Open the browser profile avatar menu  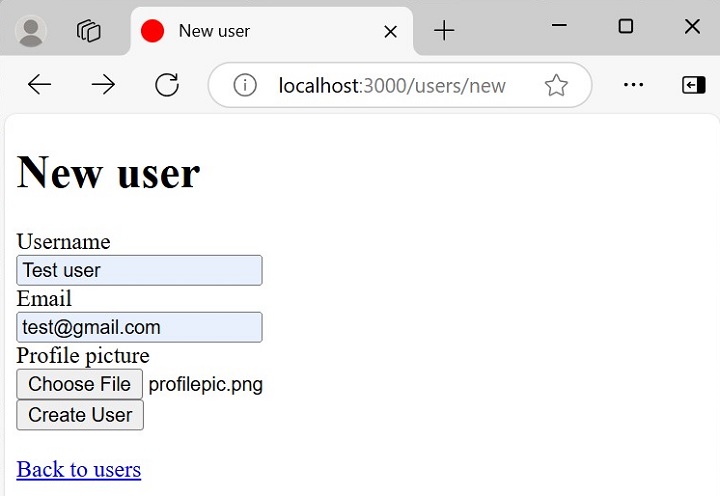coord(32,31)
